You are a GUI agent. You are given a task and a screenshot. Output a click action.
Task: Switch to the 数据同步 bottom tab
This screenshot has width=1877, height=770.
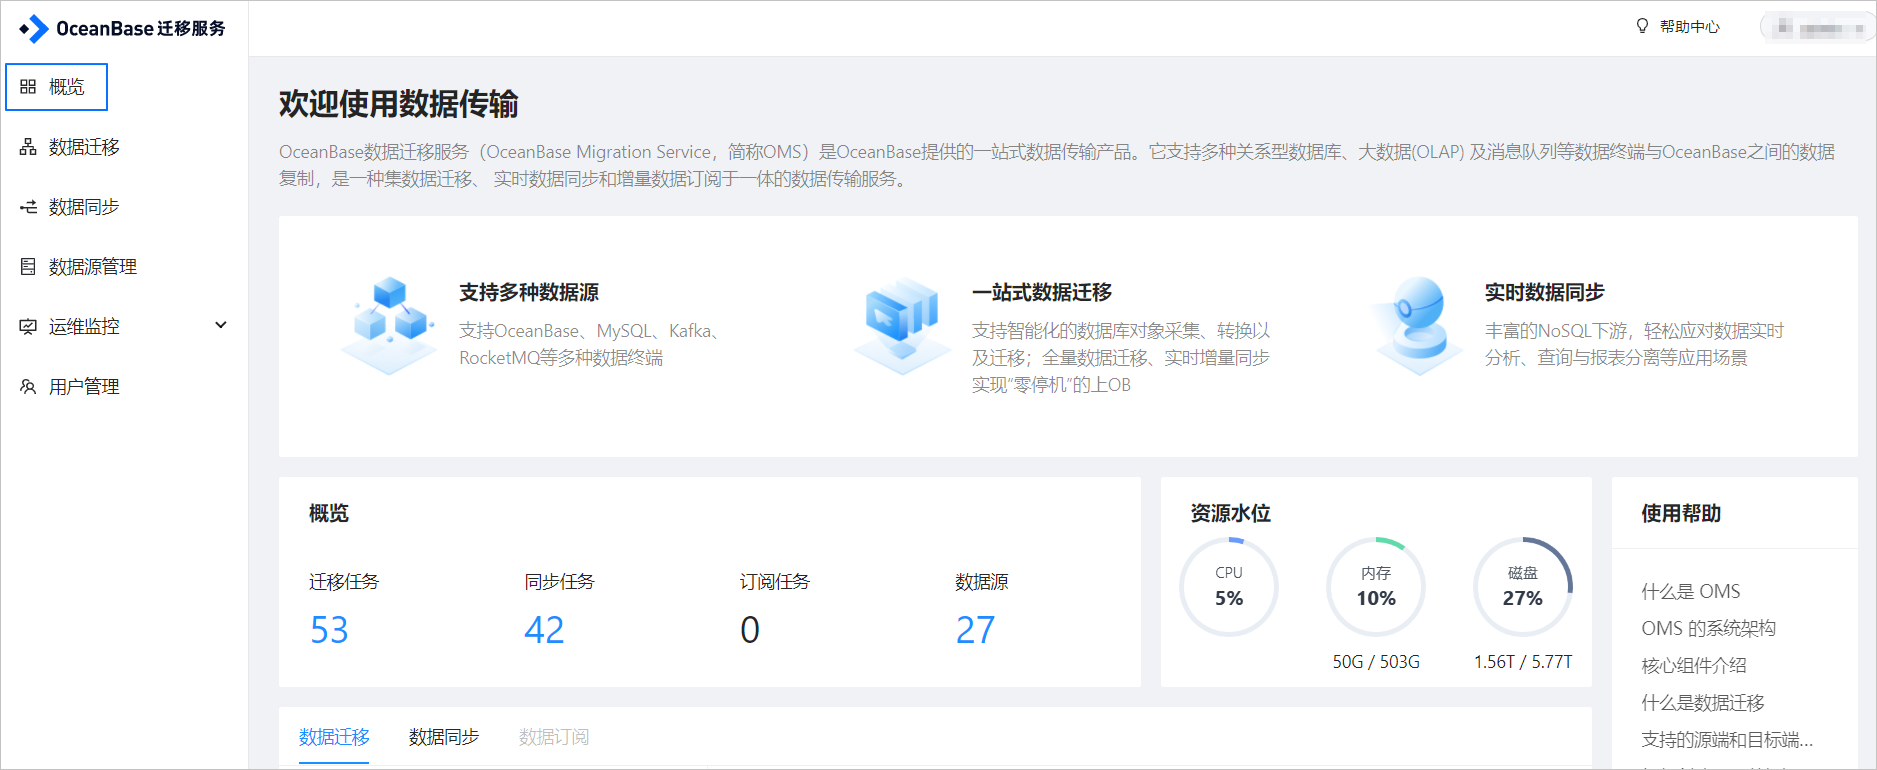point(444,737)
